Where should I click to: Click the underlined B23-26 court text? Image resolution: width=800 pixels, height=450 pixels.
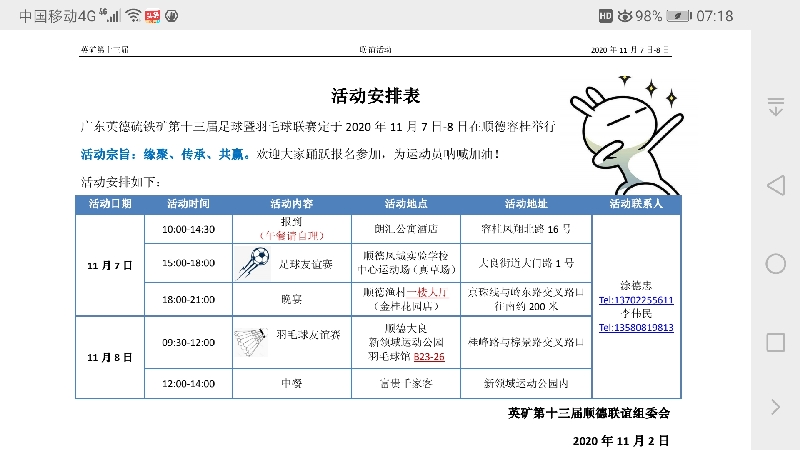click(428, 355)
